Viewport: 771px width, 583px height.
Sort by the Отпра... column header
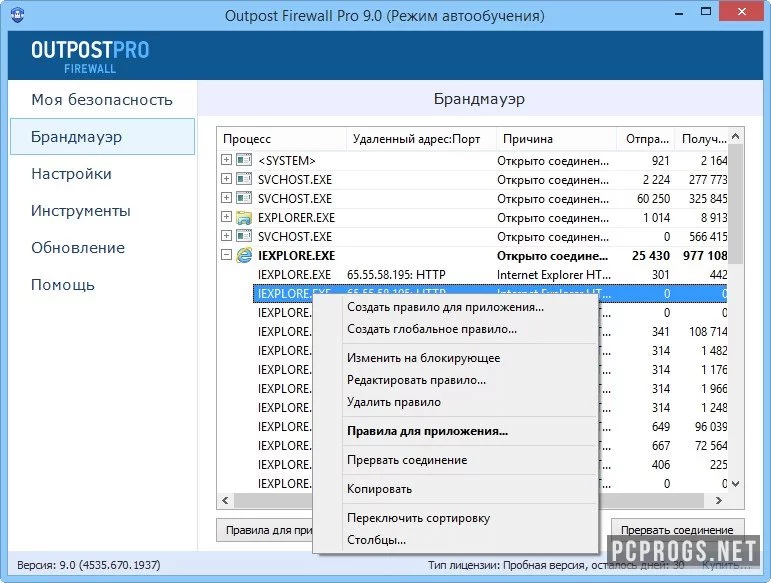[x=647, y=139]
